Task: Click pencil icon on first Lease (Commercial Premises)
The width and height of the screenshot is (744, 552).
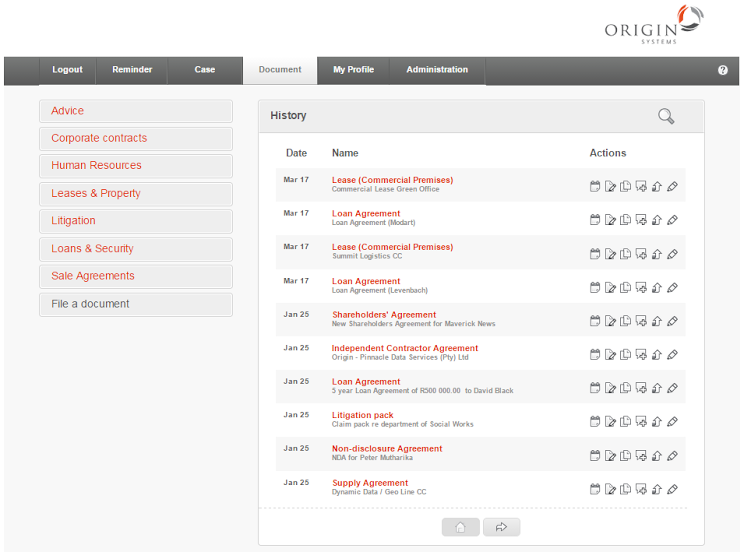Action: [x=672, y=187]
